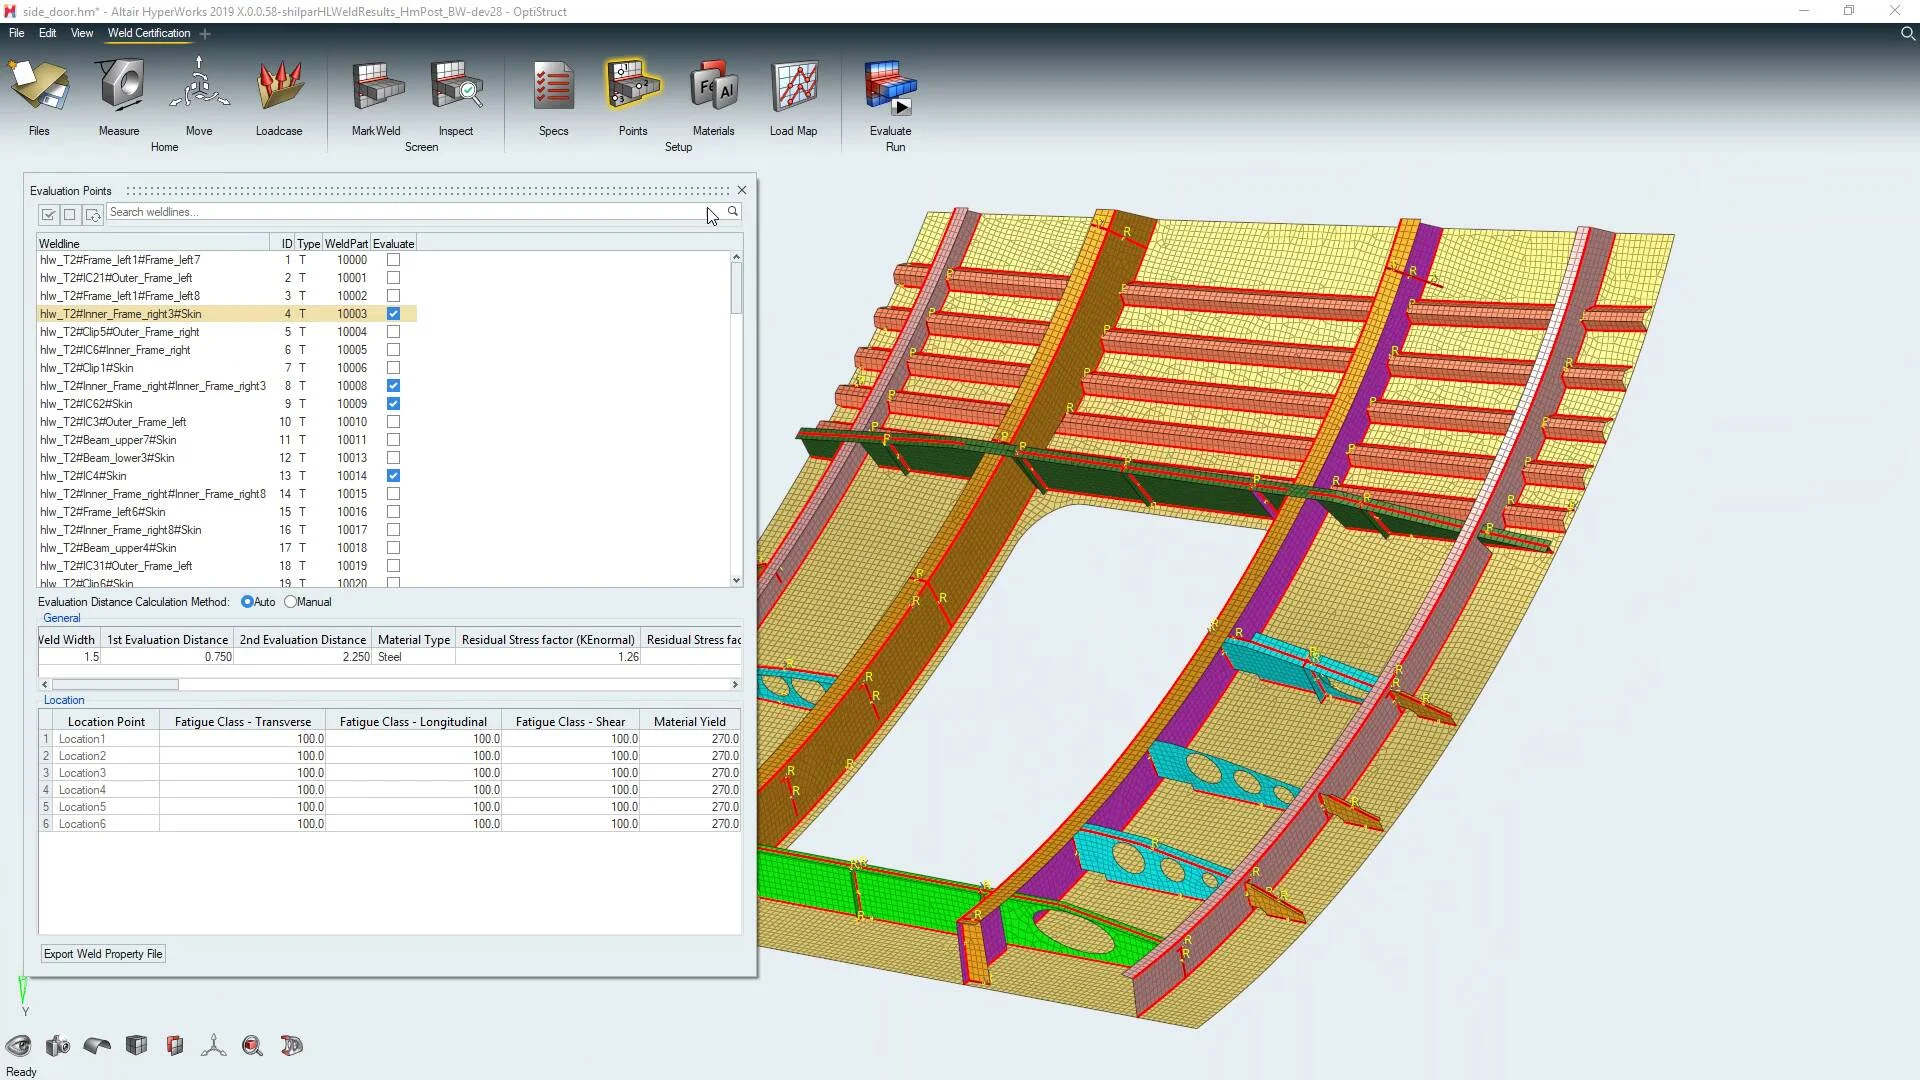Select the Measure tool
This screenshot has width=1920, height=1080.
(x=119, y=87)
